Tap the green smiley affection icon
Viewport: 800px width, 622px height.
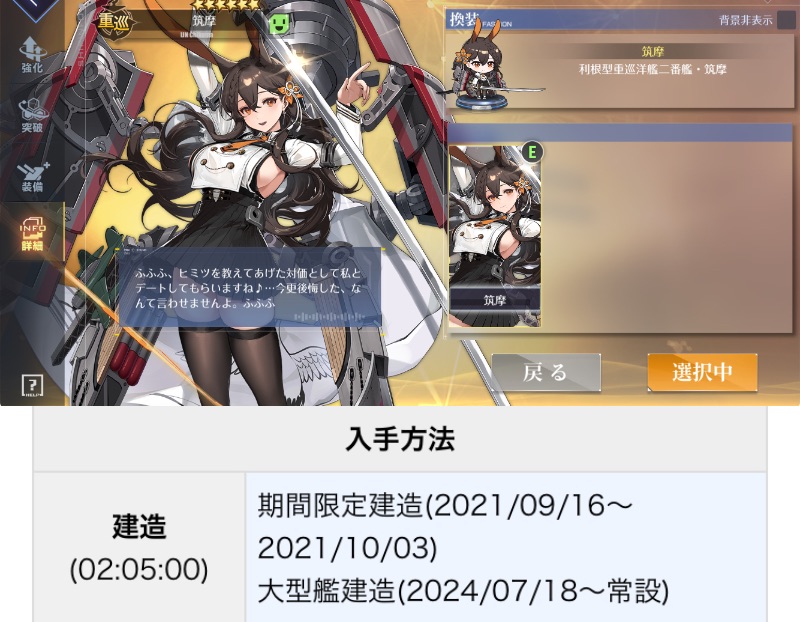(279, 23)
